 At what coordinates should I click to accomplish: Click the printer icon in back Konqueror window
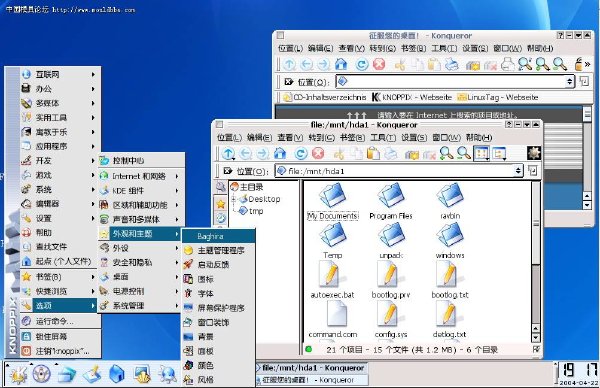tap(508, 64)
